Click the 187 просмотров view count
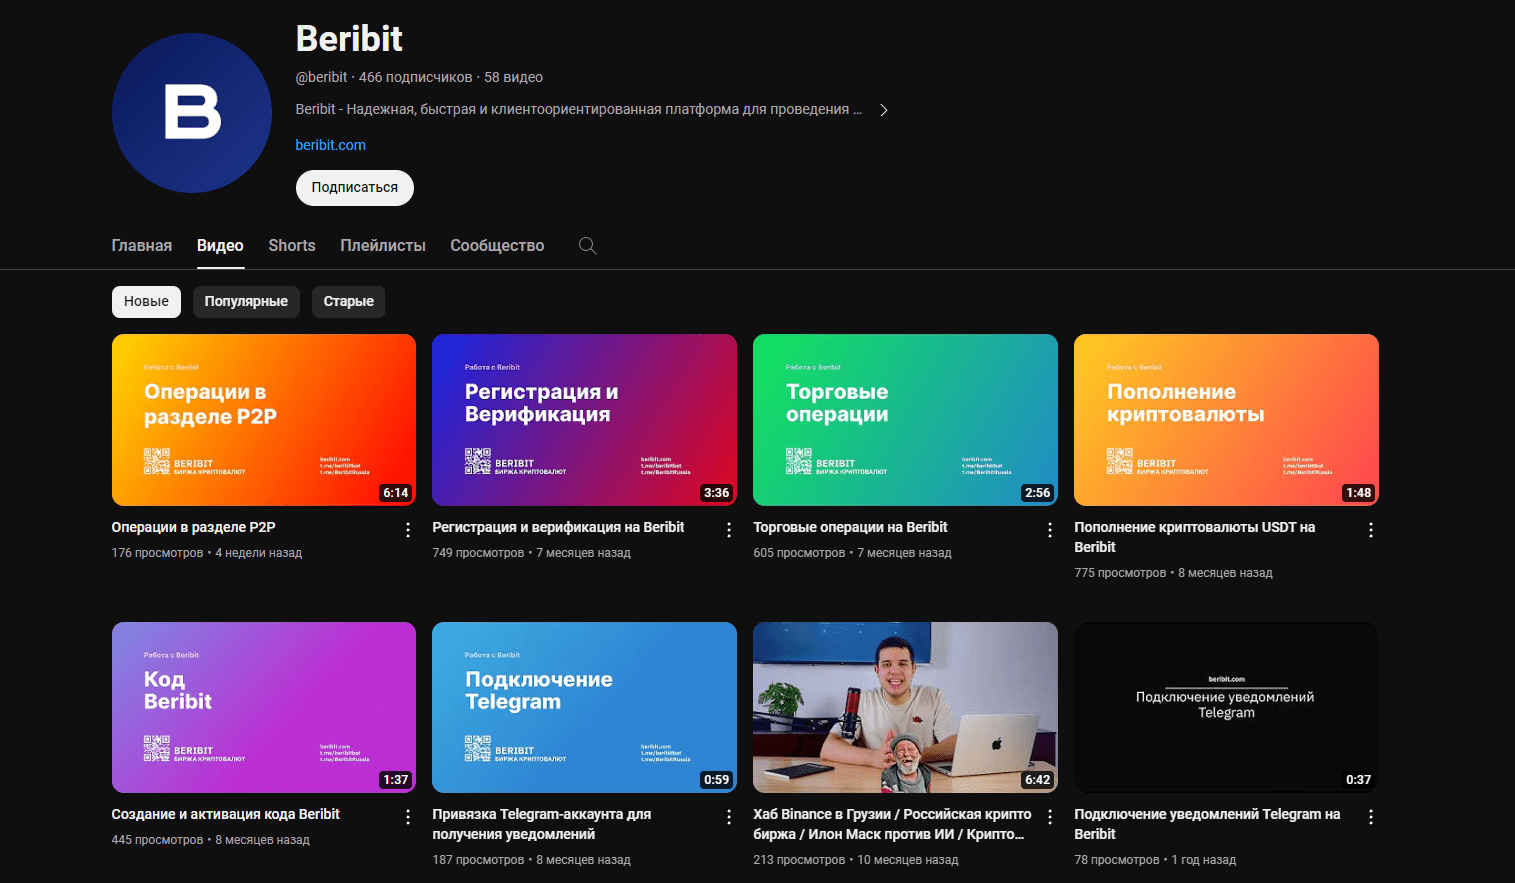The image size is (1515, 883). tap(478, 860)
